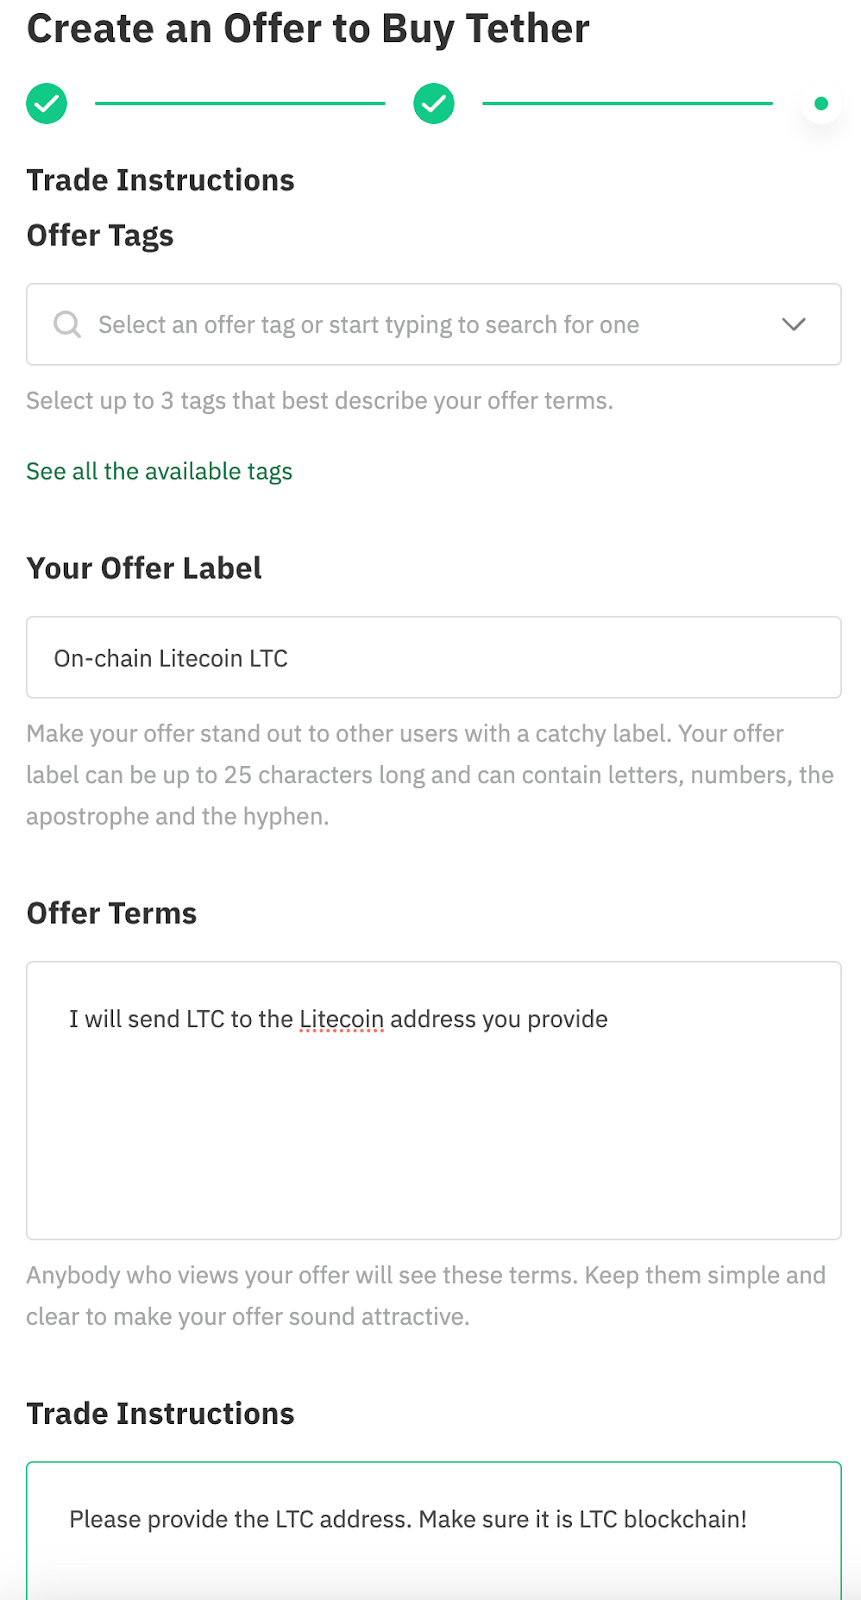861x1600 pixels.
Task: Click the 25 characters long label hint text
Action: coord(430,775)
